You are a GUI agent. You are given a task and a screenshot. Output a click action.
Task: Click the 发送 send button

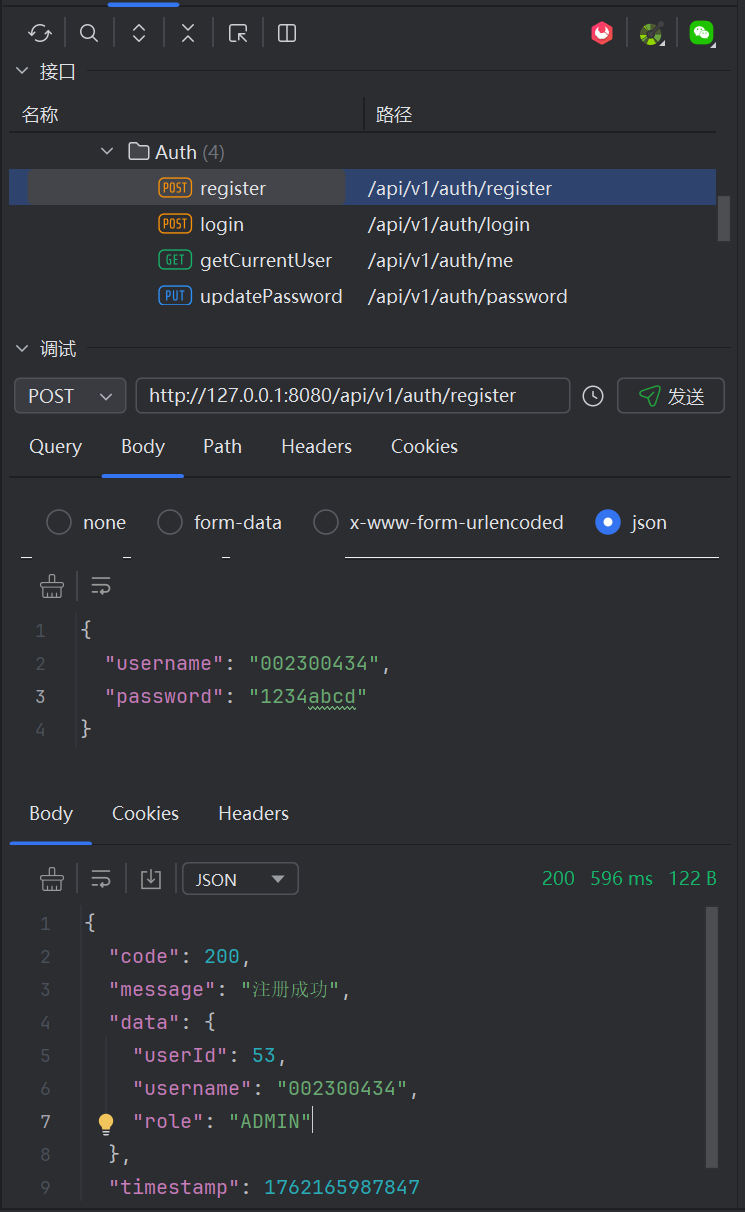(671, 396)
